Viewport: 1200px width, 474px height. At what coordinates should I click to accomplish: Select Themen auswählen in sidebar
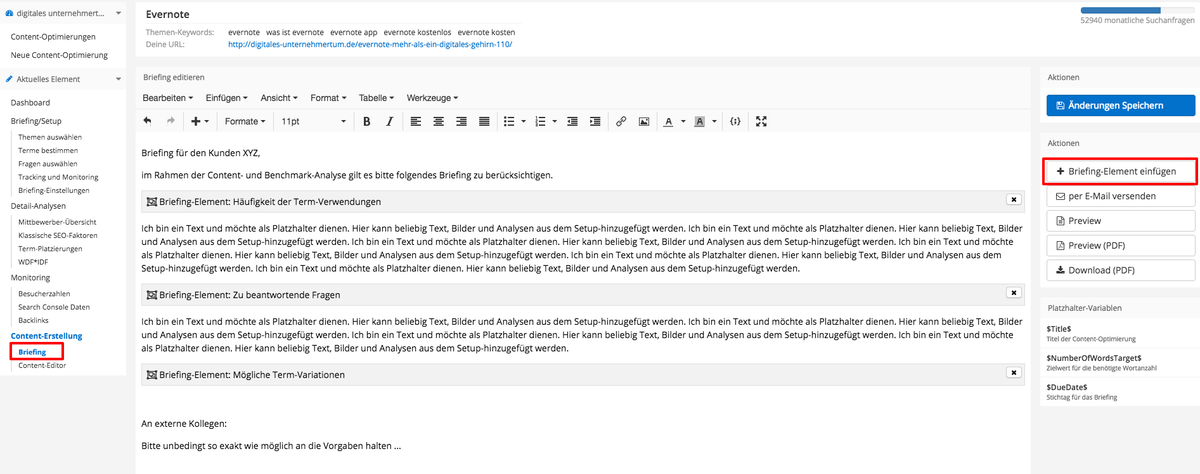pyautogui.click(x=50, y=136)
